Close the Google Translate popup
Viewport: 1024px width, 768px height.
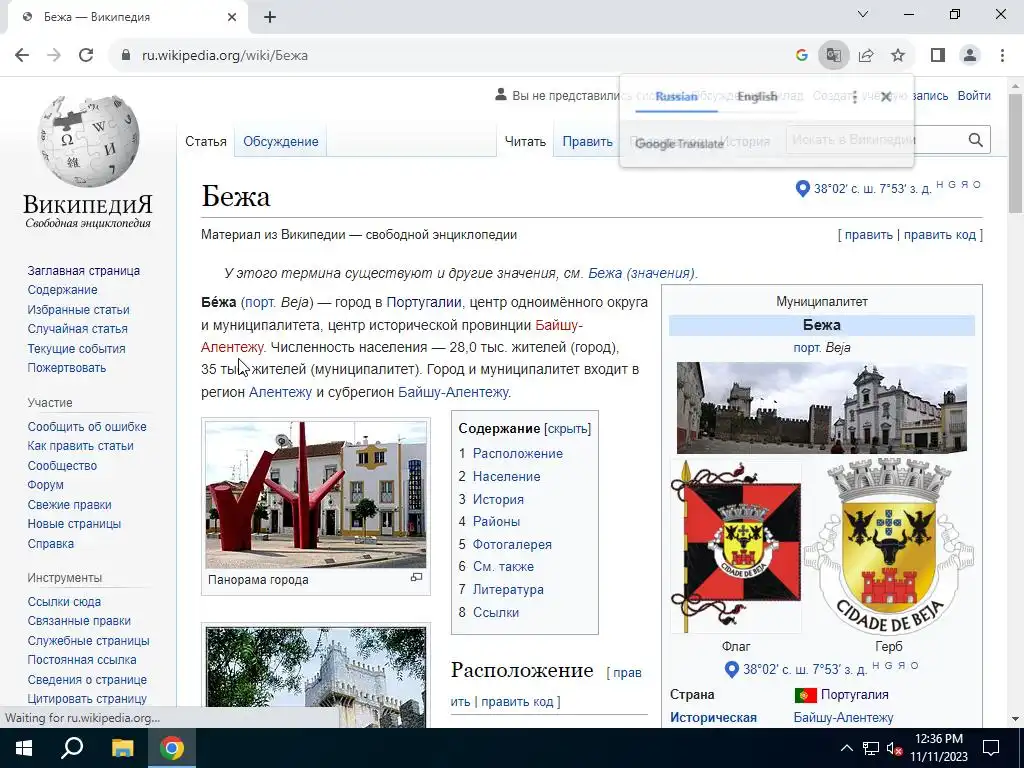point(886,97)
